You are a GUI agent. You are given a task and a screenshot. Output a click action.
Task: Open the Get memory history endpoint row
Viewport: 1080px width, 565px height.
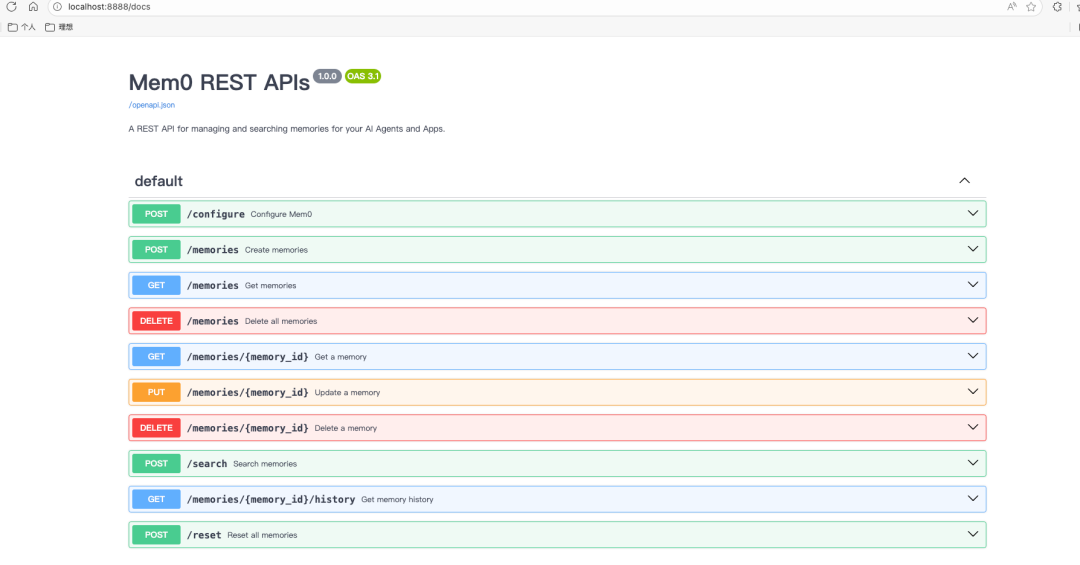tap(557, 499)
